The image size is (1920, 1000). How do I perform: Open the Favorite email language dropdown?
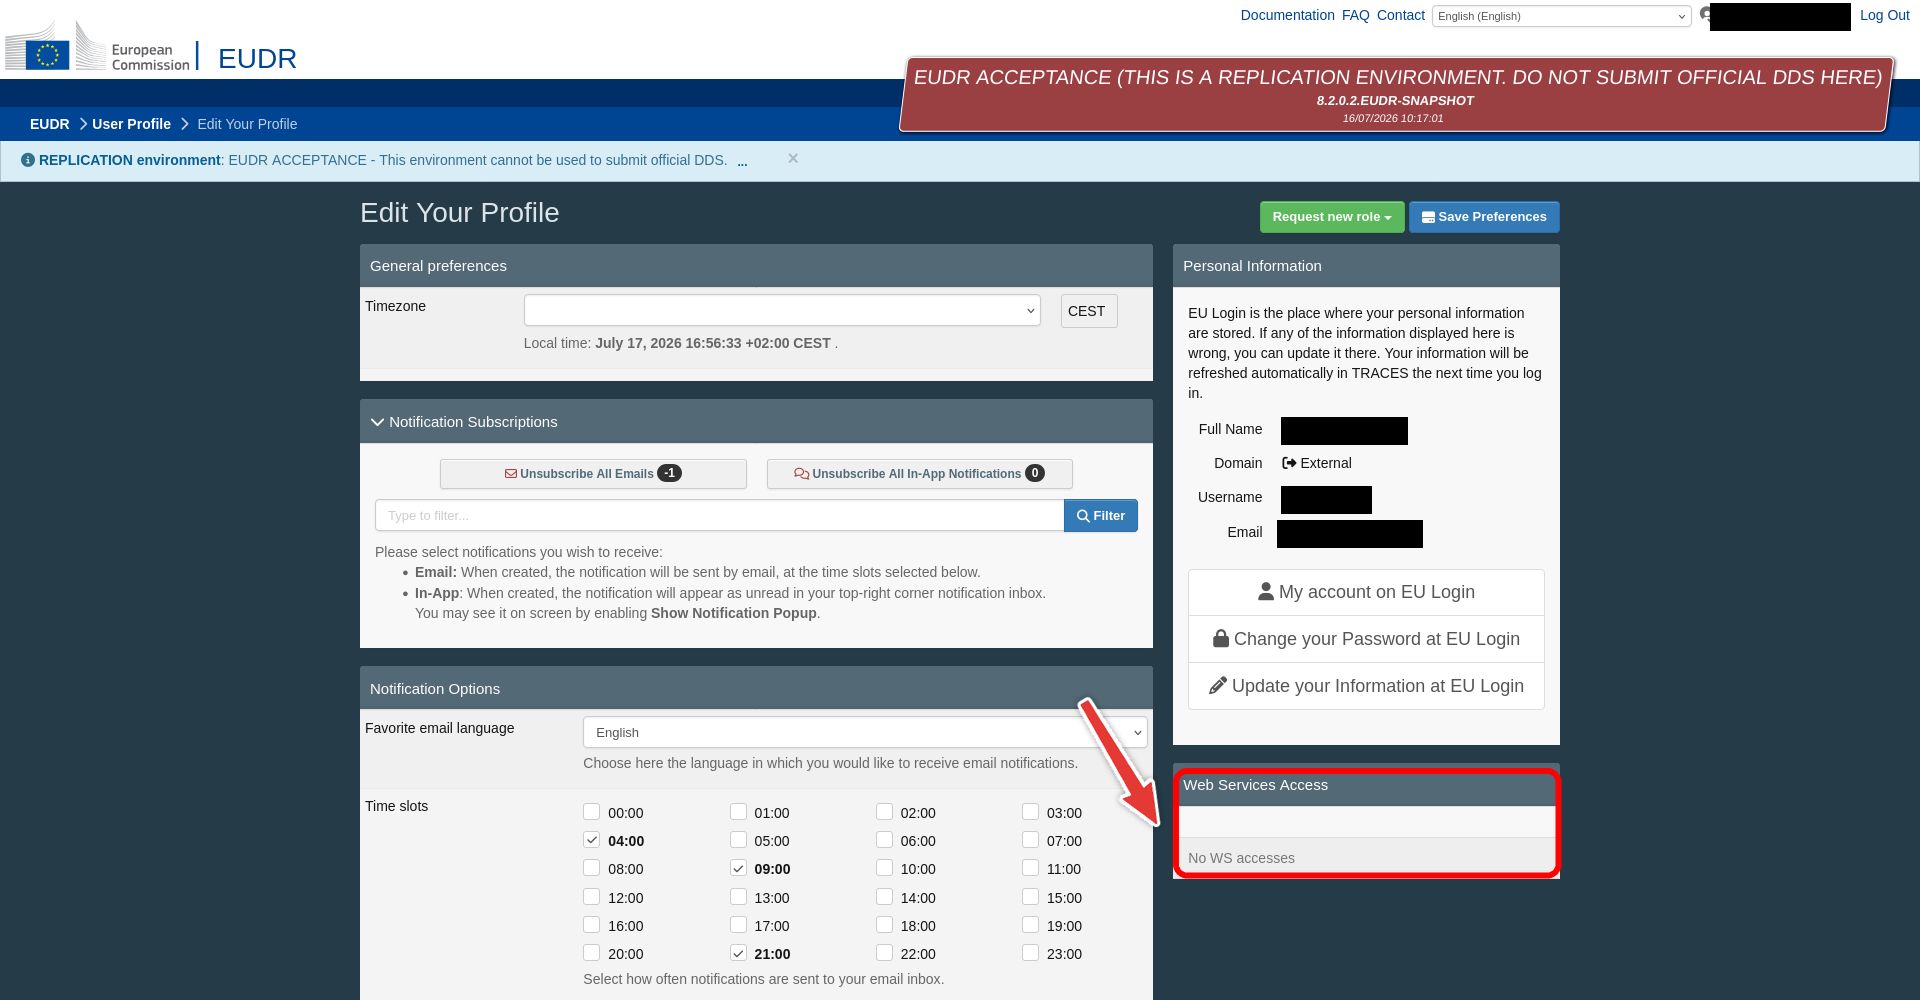865,732
